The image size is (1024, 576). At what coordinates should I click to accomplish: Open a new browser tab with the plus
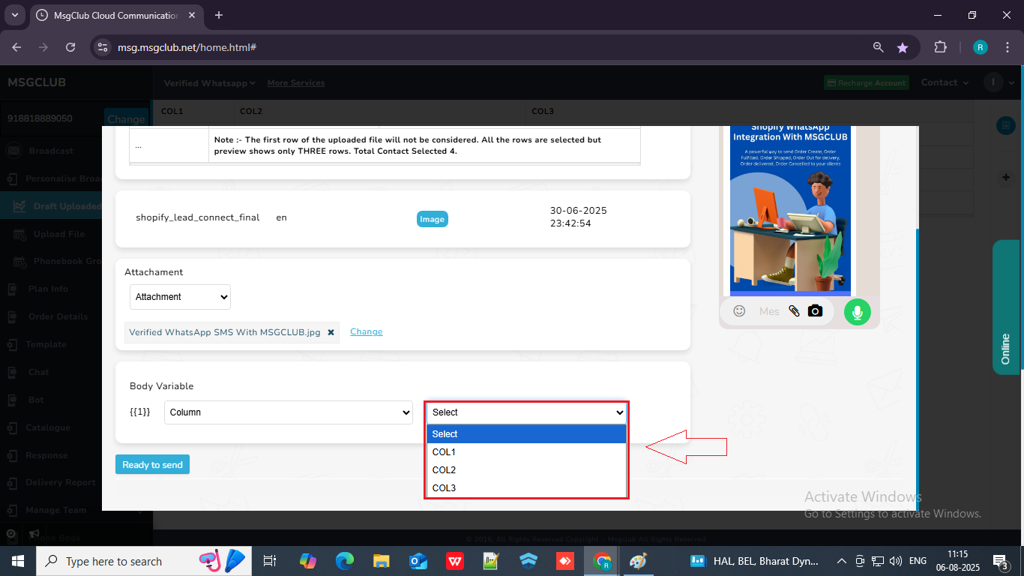click(x=219, y=15)
